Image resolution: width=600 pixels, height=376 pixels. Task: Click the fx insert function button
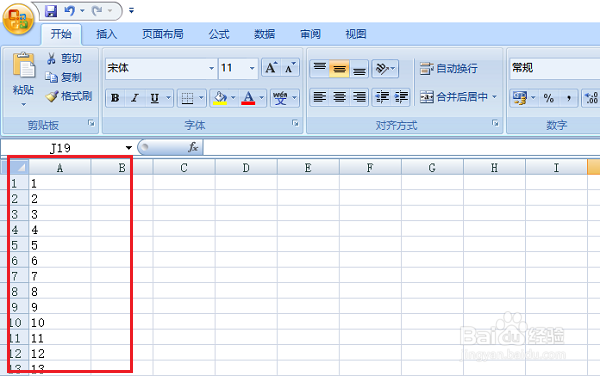193,147
